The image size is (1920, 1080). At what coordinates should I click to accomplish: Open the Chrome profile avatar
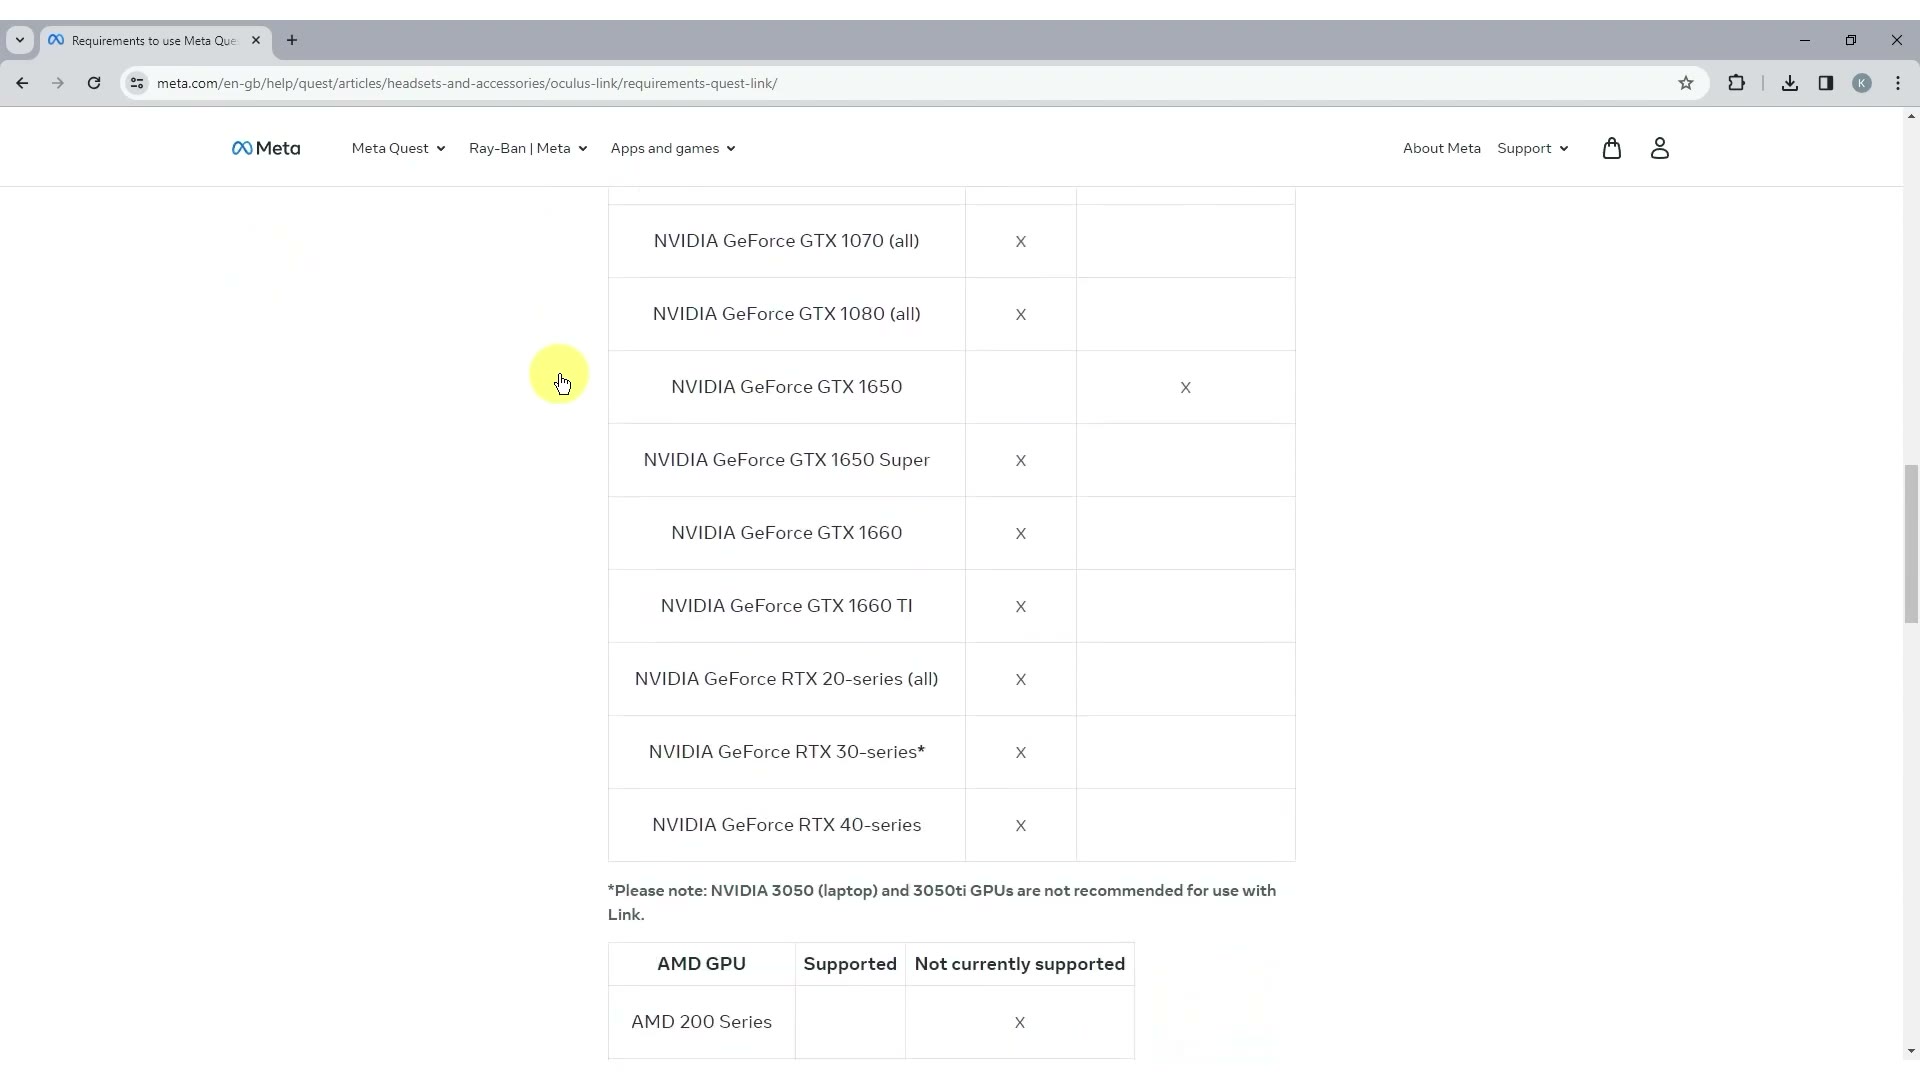(1862, 83)
